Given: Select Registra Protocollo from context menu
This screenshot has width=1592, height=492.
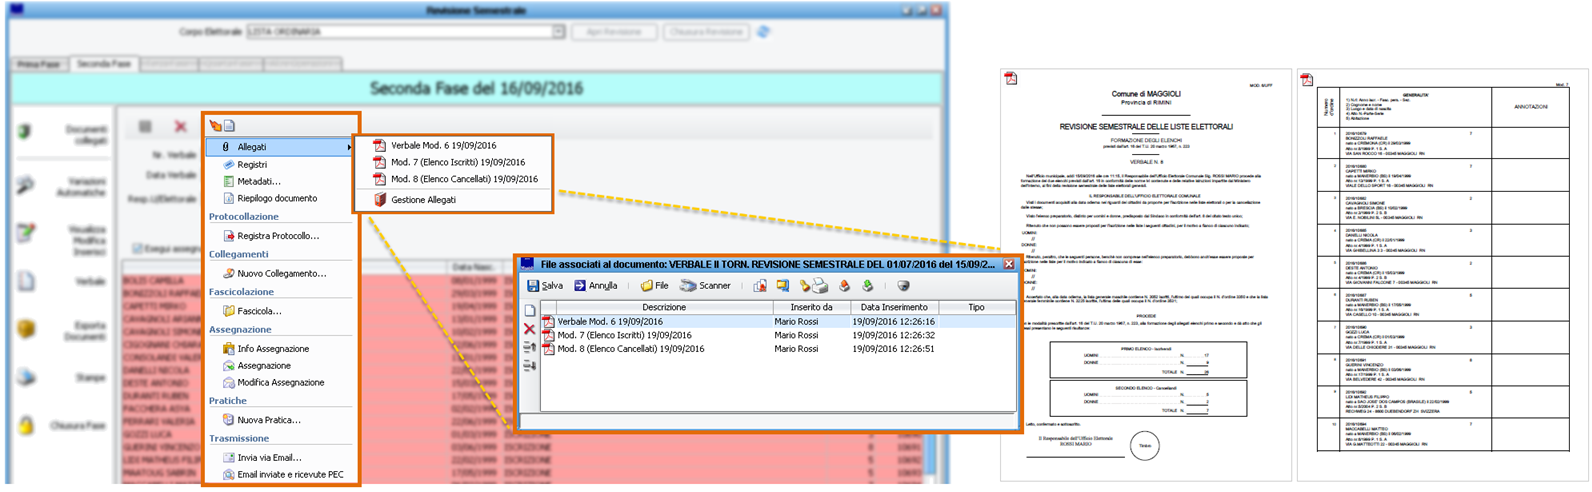Looking at the screenshot, I should click(x=278, y=236).
